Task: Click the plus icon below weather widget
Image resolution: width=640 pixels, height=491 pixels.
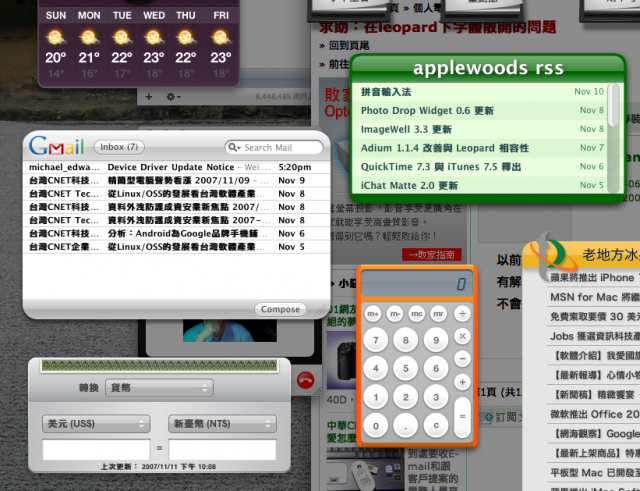Action: click(x=149, y=97)
